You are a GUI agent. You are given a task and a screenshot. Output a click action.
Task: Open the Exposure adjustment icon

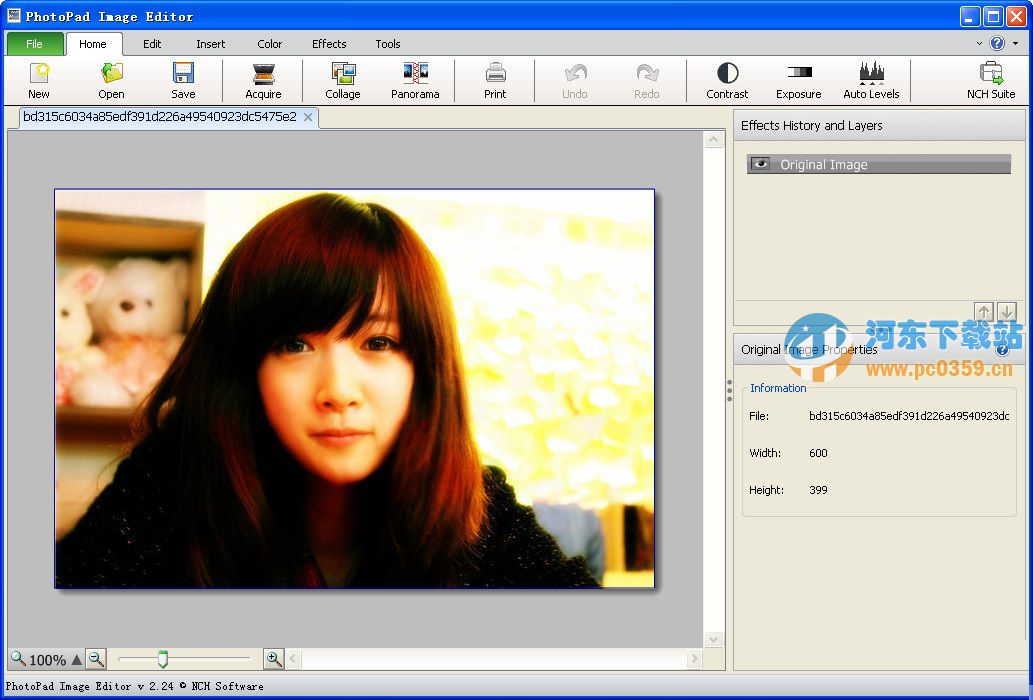(x=797, y=79)
